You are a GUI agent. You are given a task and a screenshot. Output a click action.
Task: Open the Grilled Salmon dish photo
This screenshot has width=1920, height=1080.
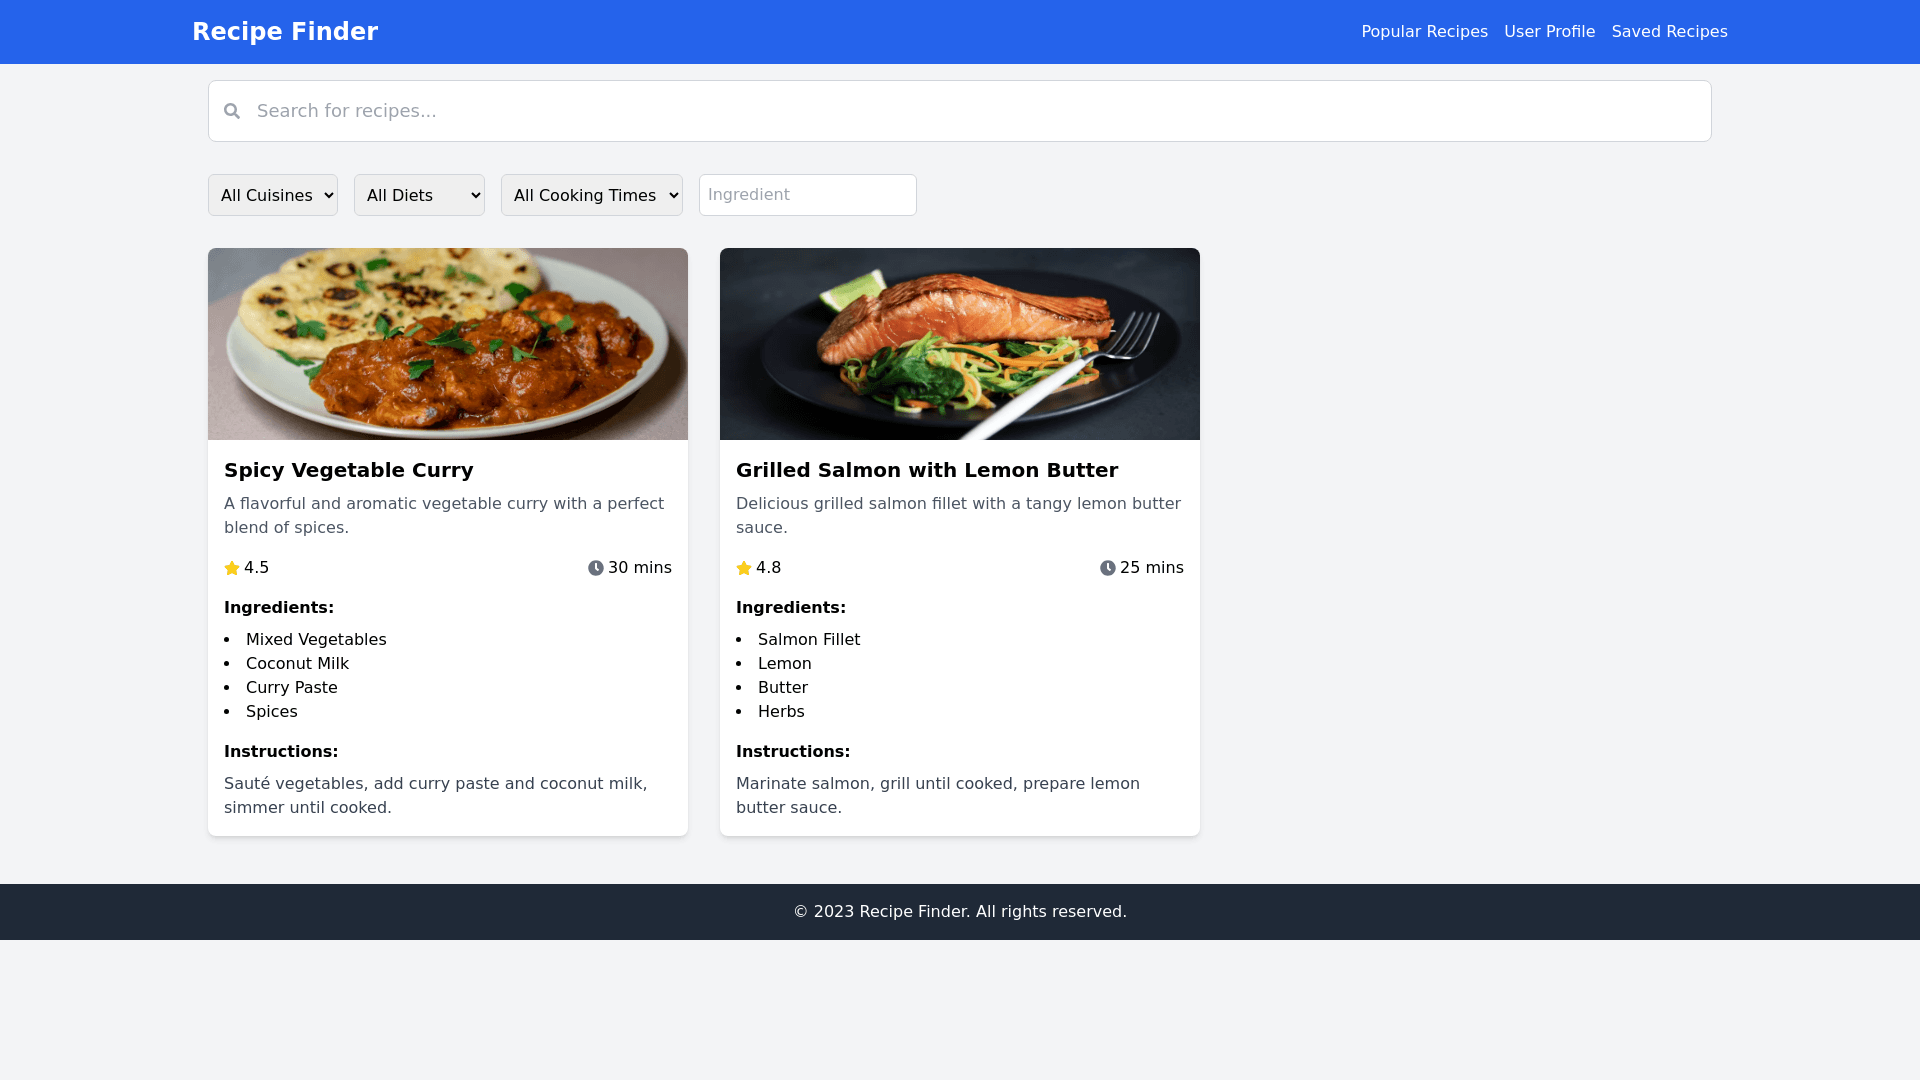pos(960,344)
